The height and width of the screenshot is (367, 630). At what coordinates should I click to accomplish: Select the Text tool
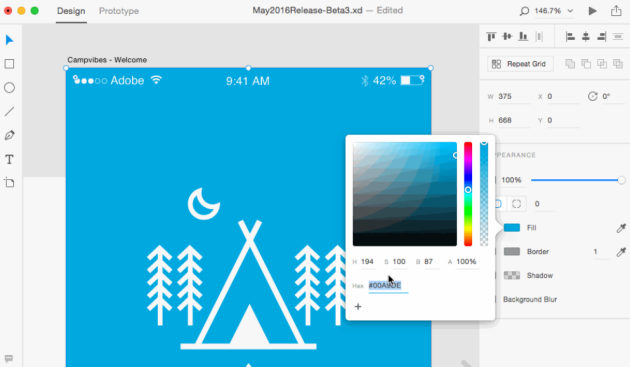click(x=9, y=160)
